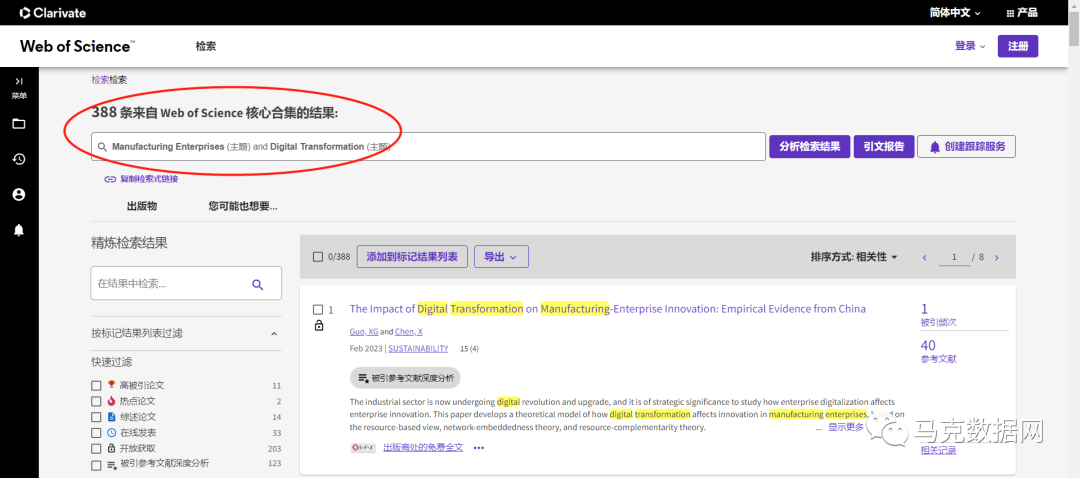The image size is (1080, 478).
Task: Click the page number input field
Action: (x=954, y=258)
